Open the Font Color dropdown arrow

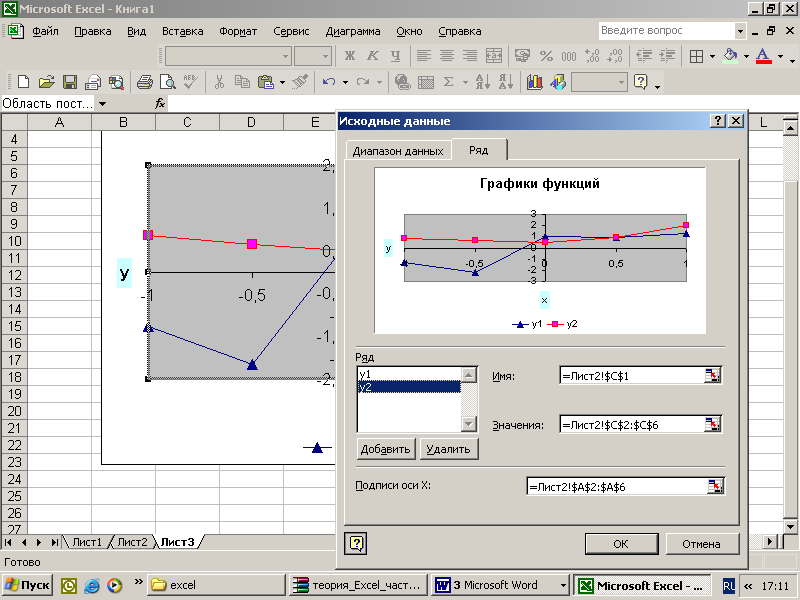pos(780,56)
